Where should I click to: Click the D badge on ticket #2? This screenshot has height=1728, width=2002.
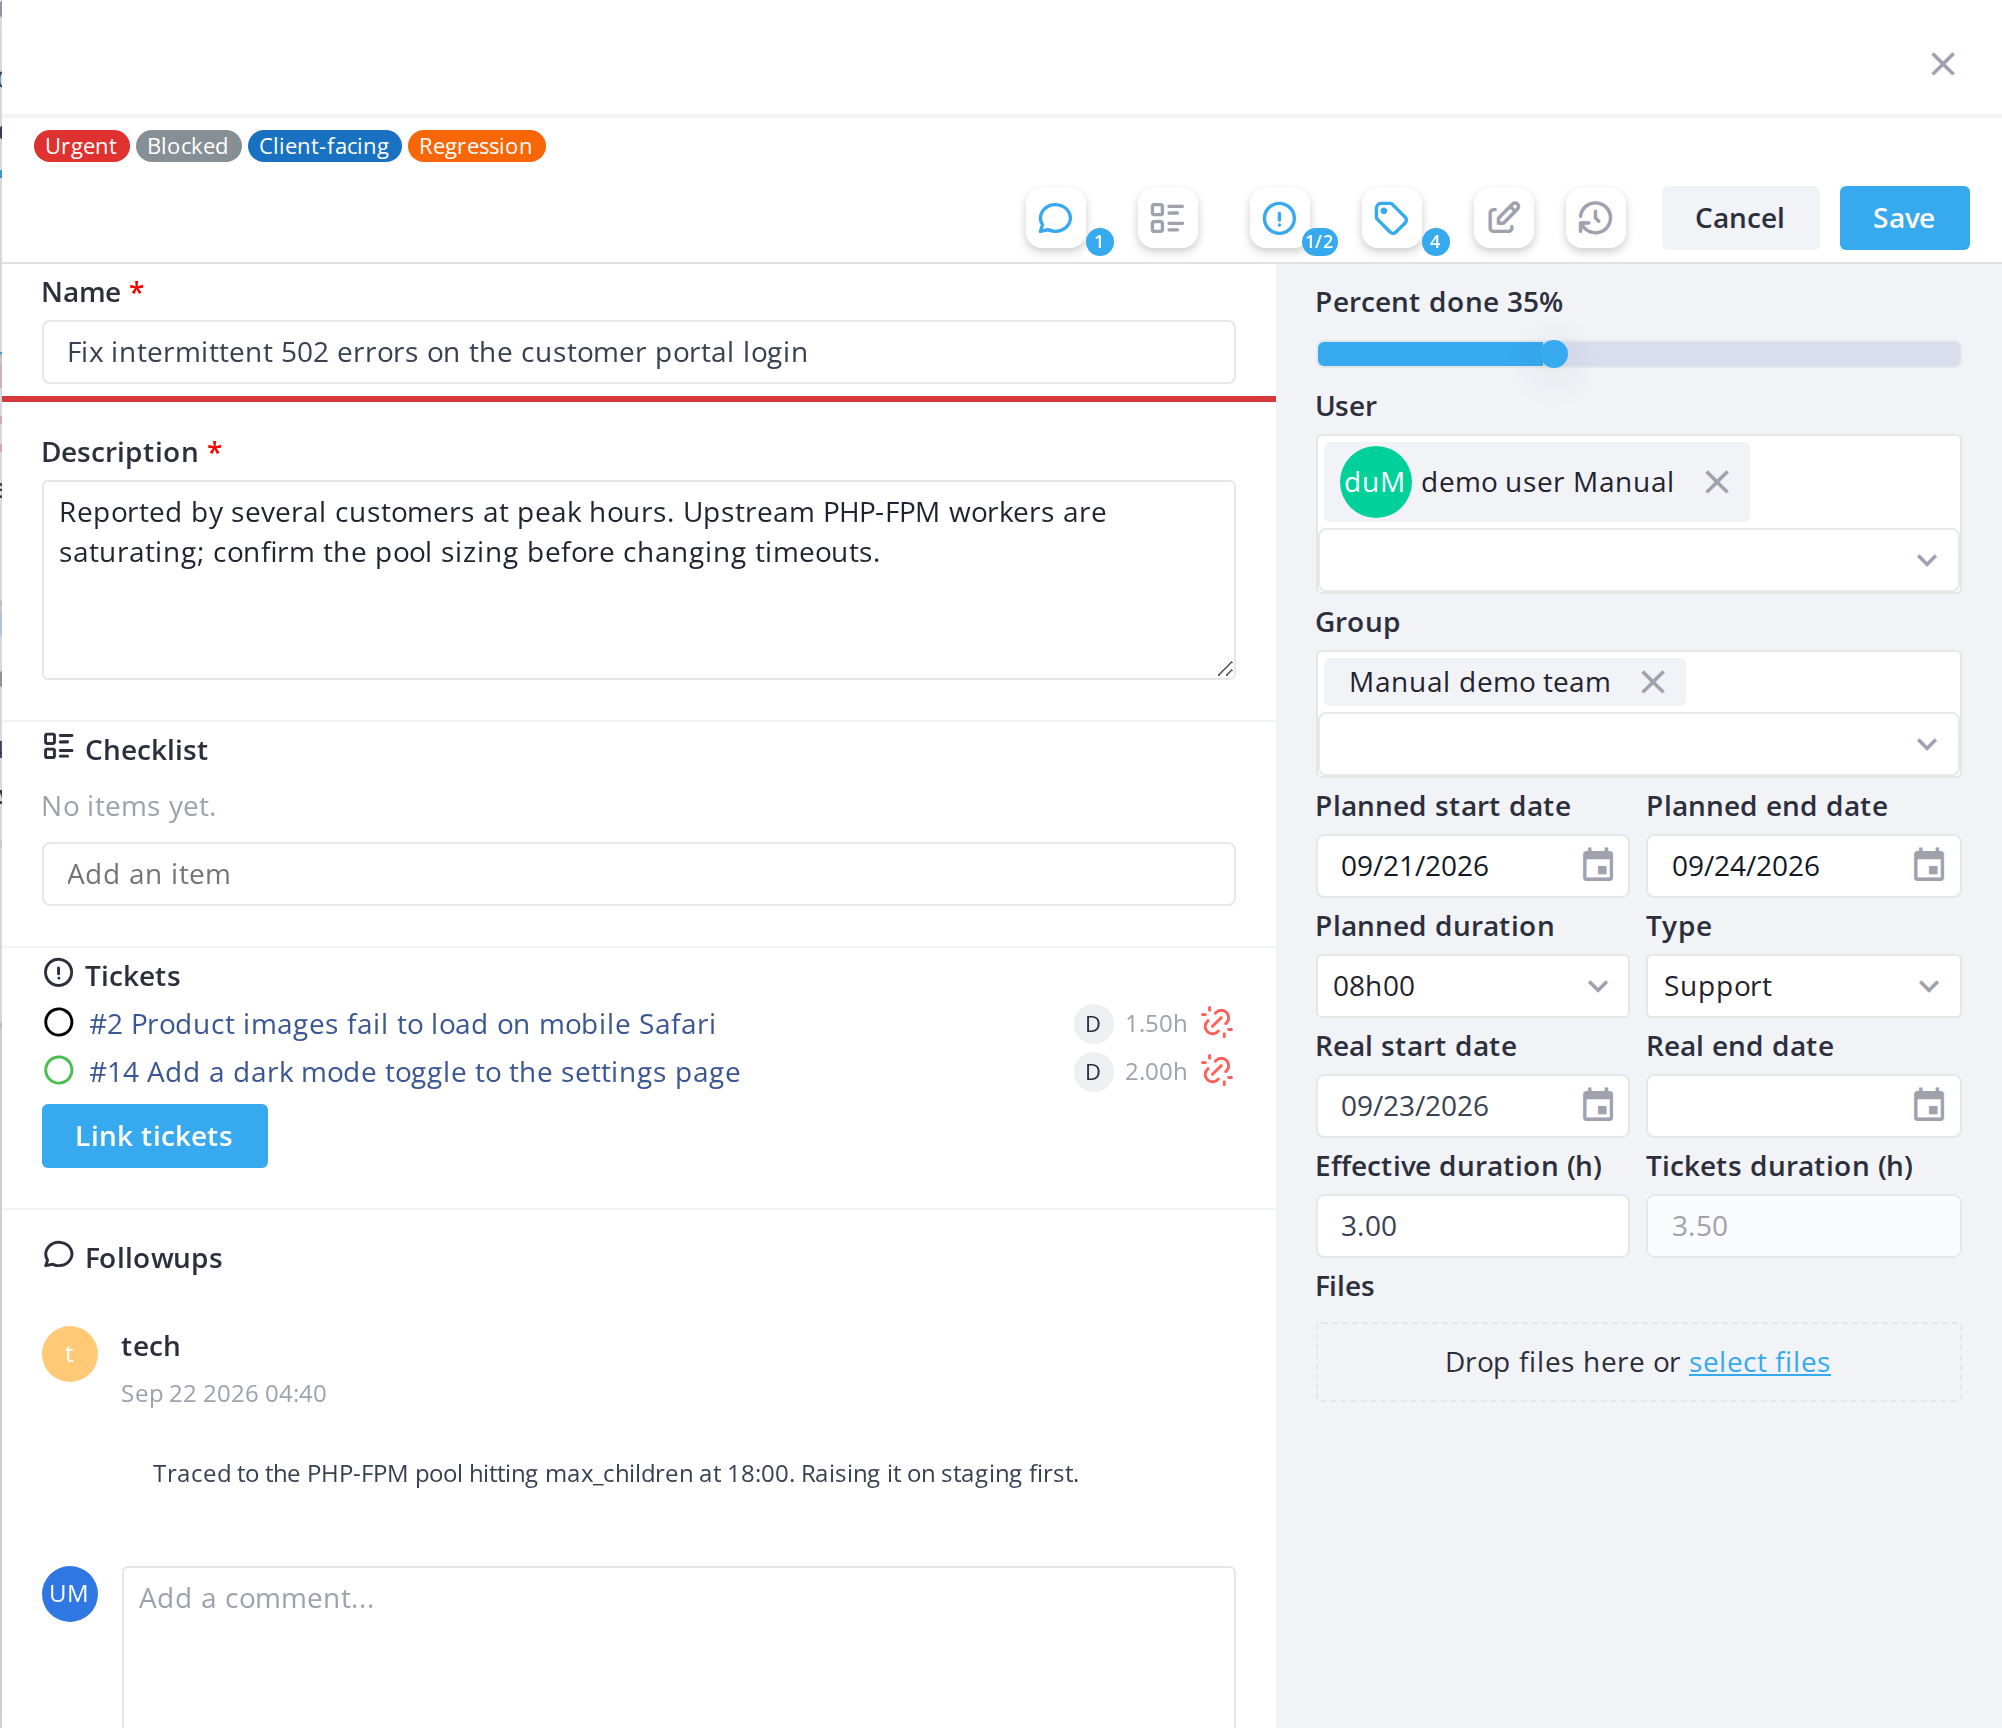point(1093,1023)
